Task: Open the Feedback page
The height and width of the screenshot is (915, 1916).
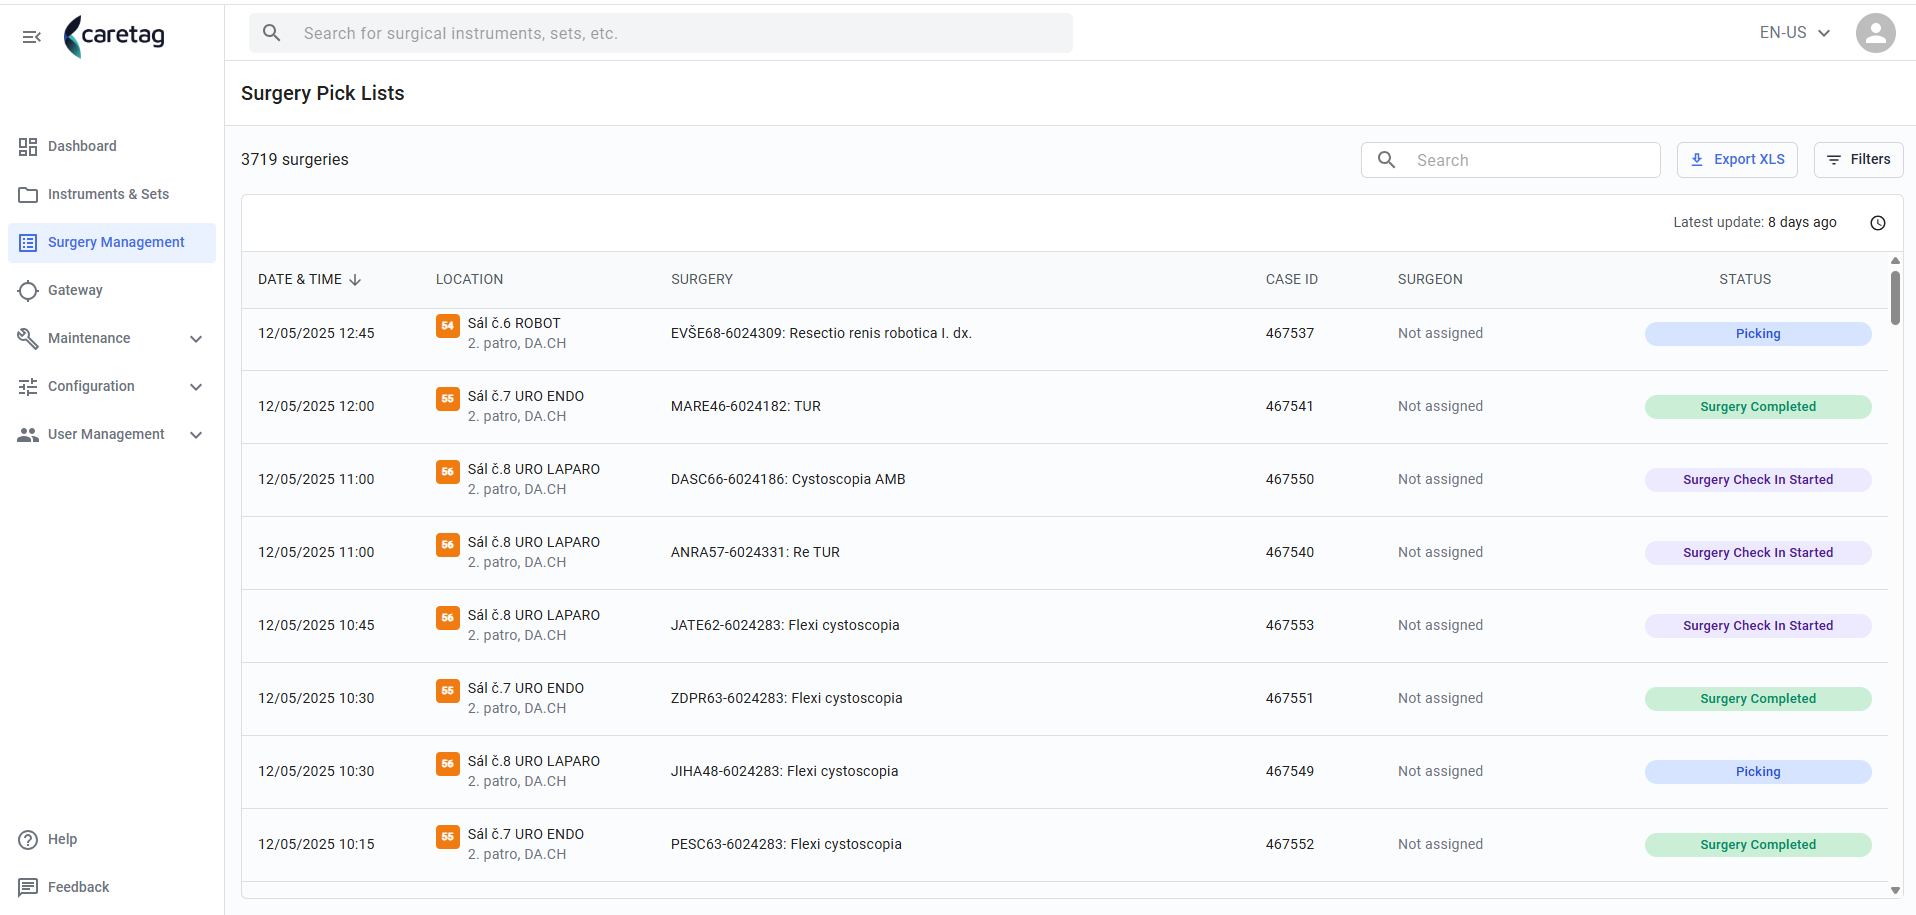Action: [112, 887]
